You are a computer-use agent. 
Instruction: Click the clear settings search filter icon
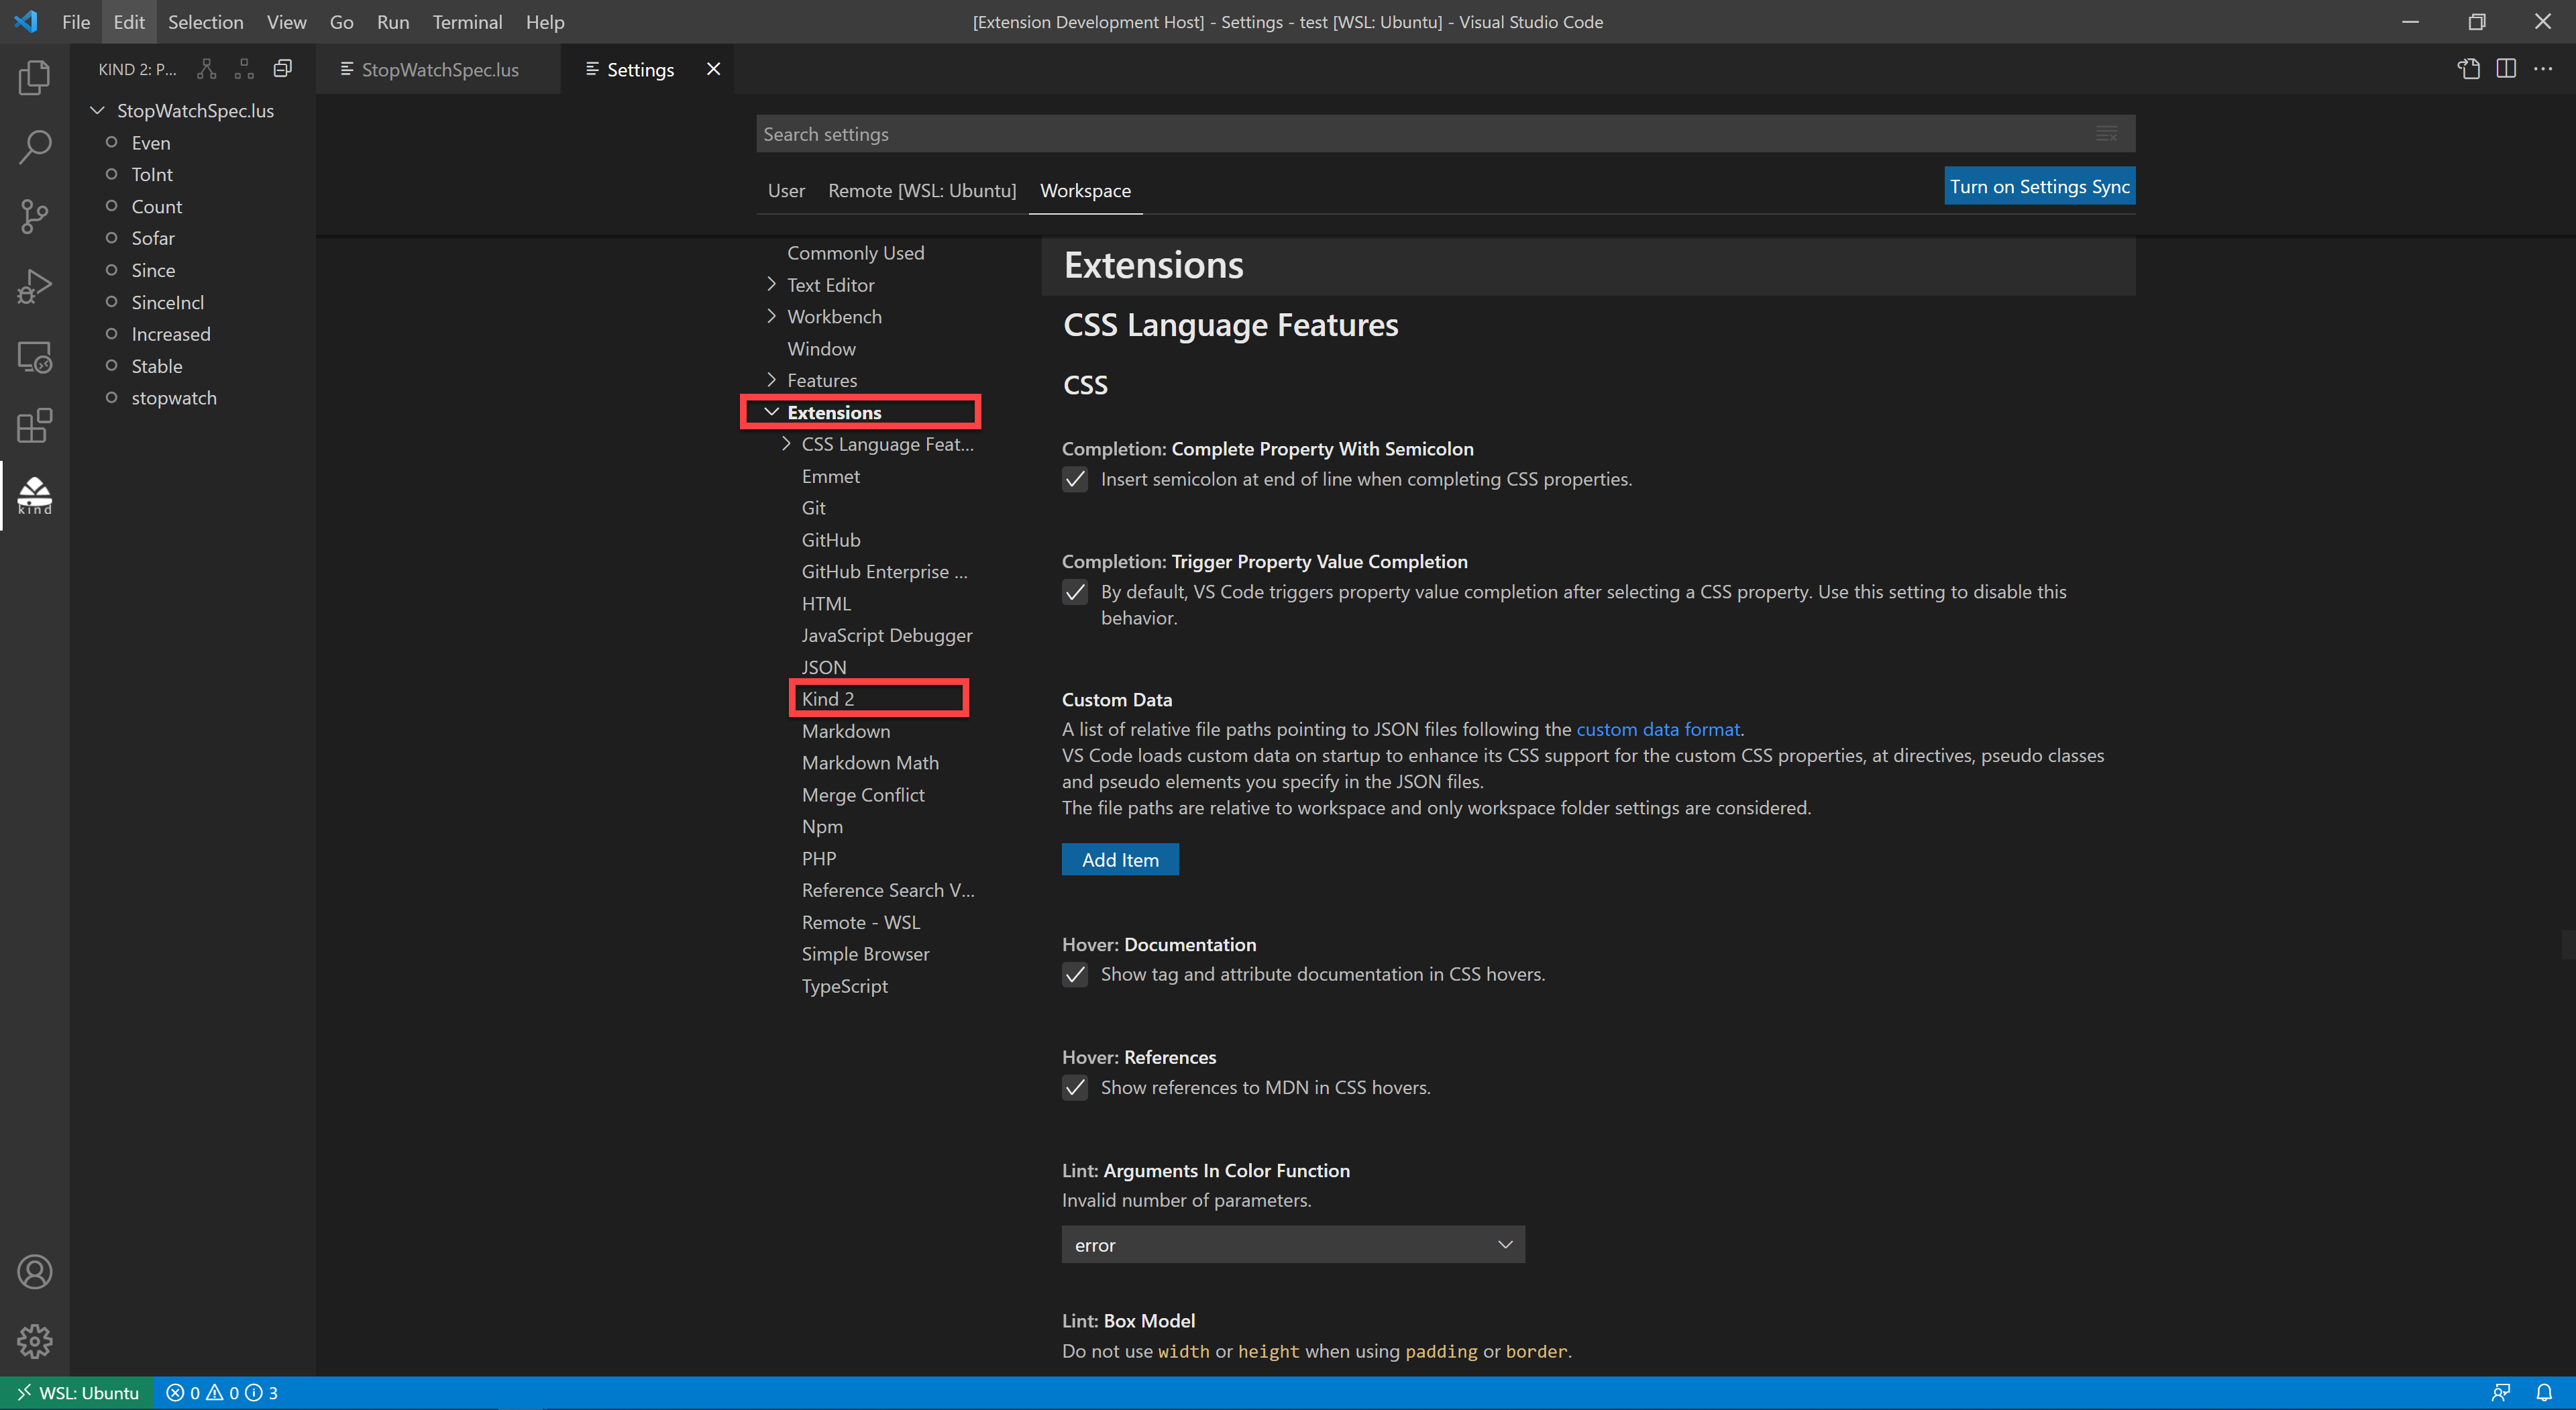(2106, 134)
